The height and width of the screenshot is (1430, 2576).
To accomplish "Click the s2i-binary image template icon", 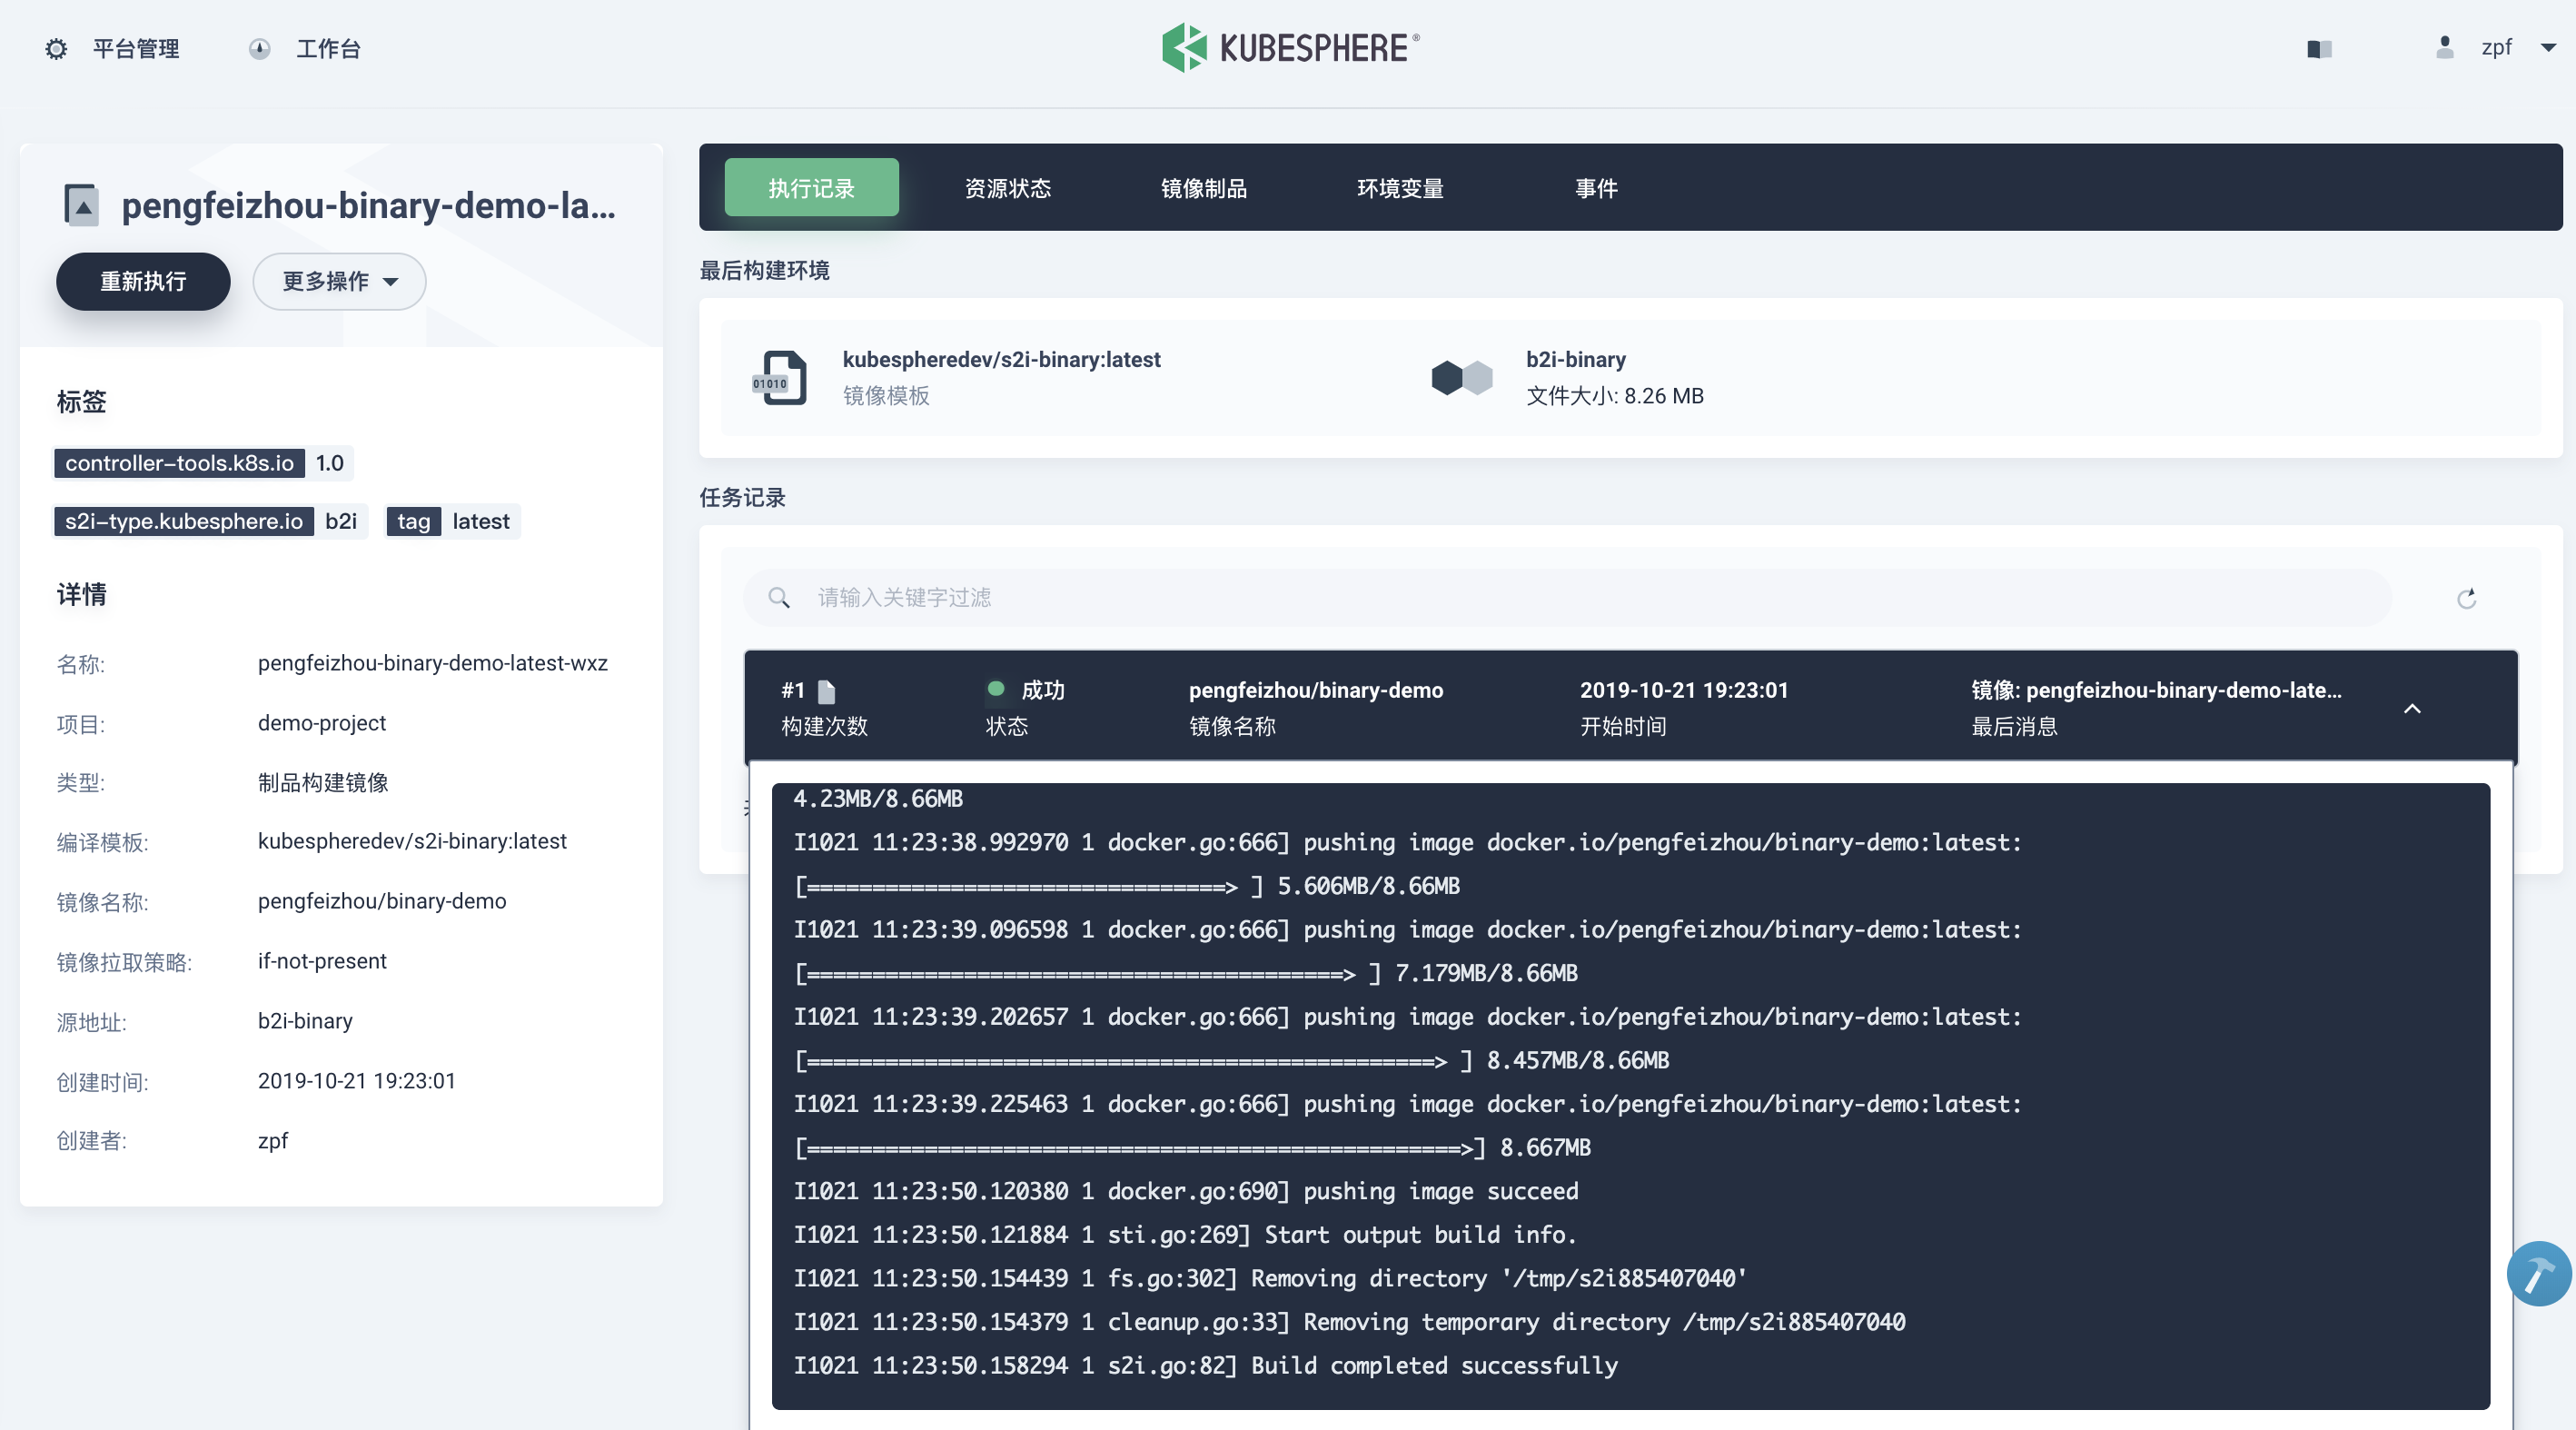I will click(780, 378).
